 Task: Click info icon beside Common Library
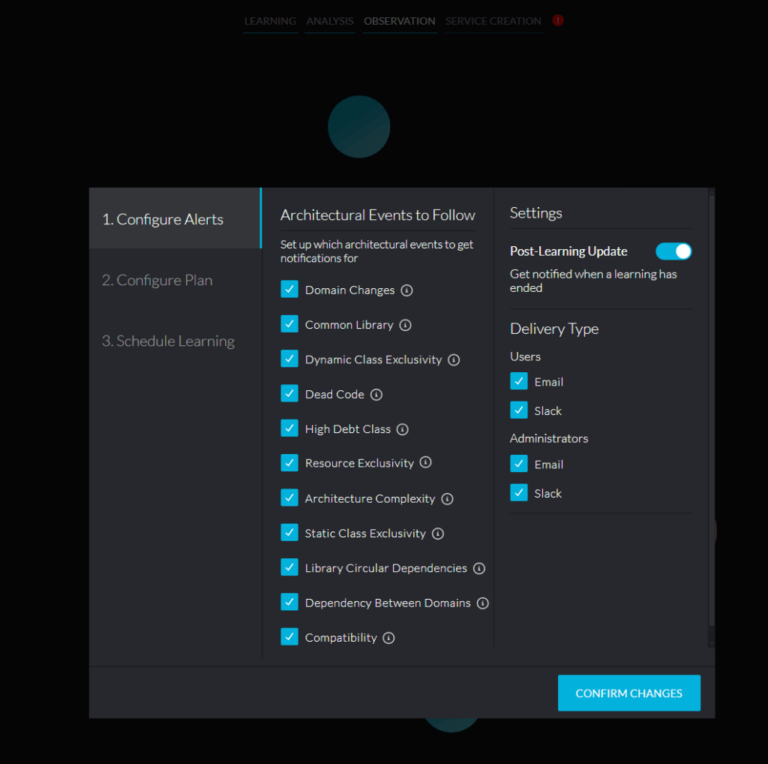pos(405,325)
